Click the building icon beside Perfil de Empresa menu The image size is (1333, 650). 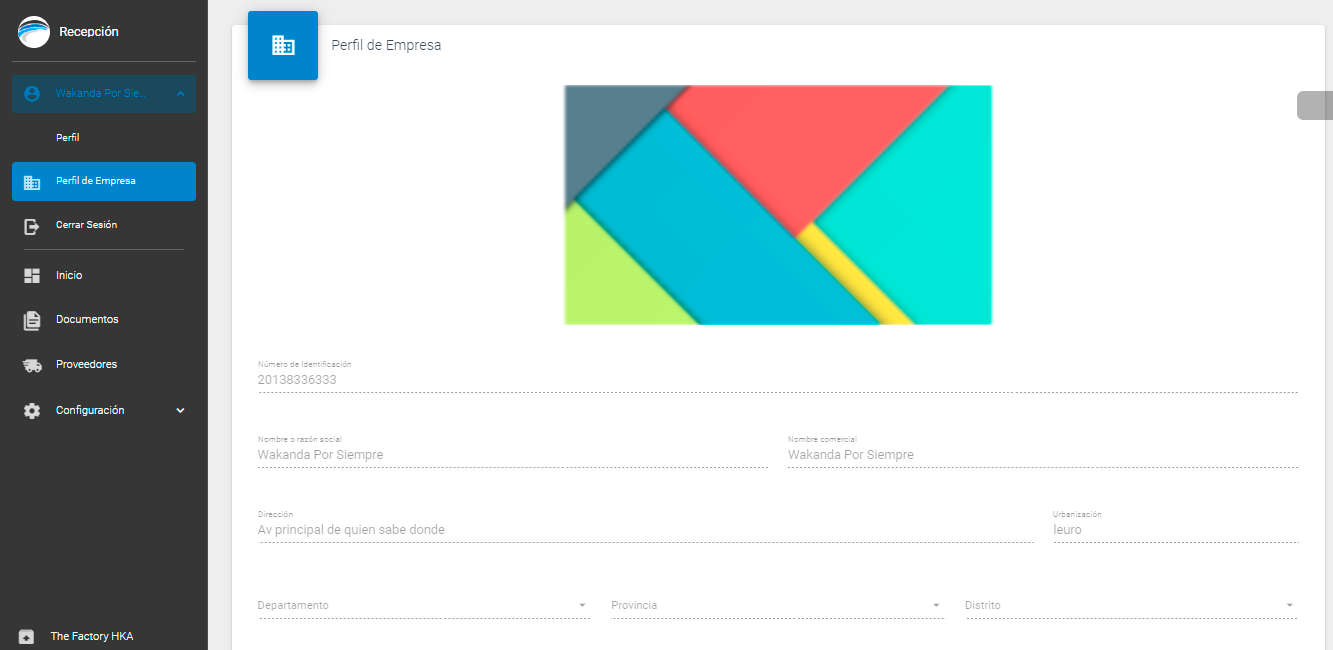(x=32, y=182)
